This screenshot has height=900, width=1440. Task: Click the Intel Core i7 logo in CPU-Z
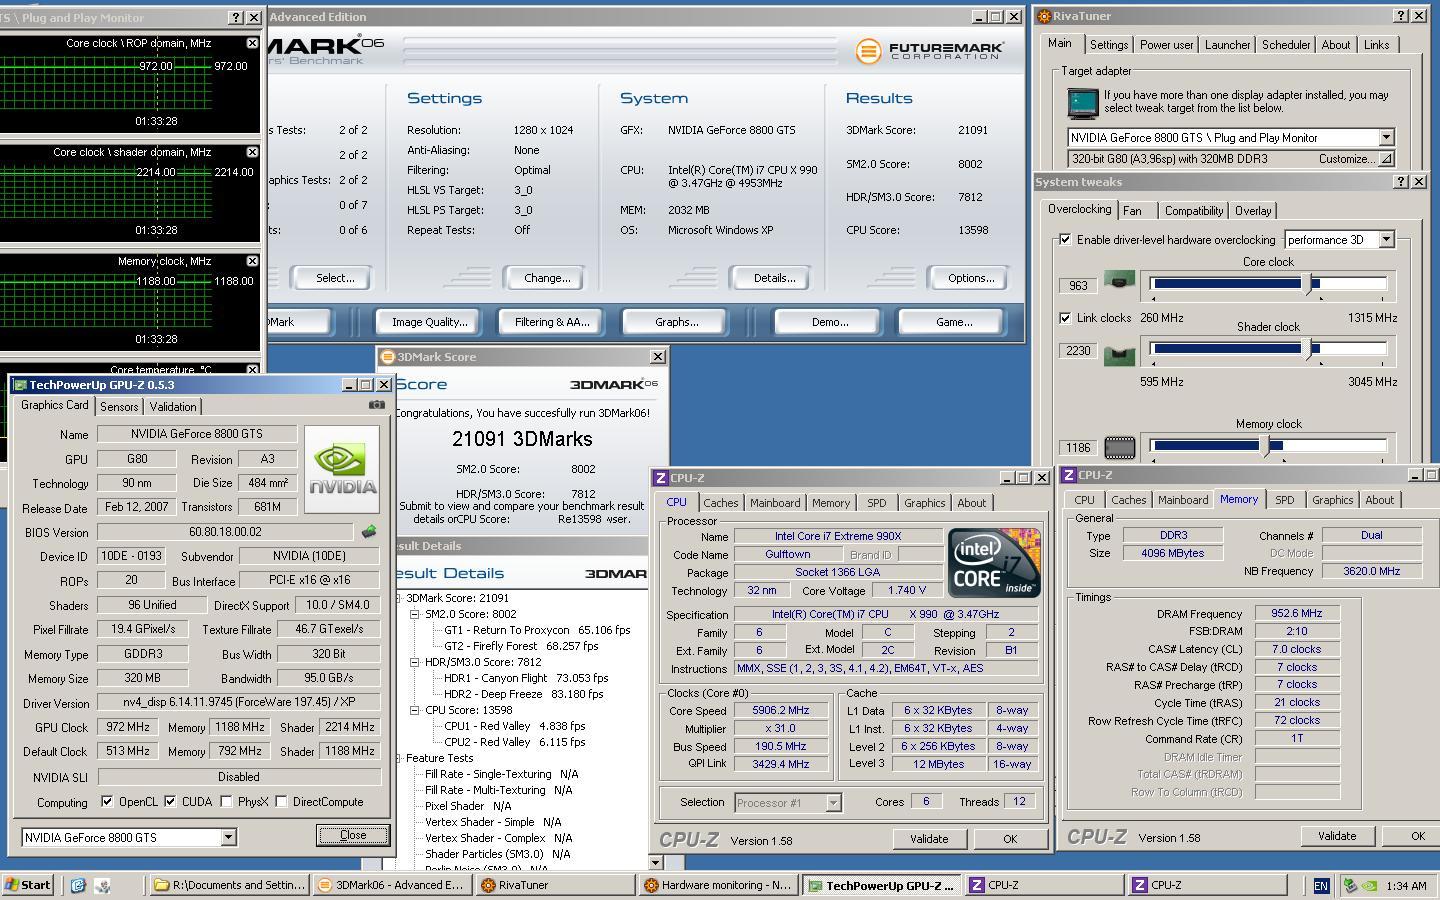click(x=994, y=563)
